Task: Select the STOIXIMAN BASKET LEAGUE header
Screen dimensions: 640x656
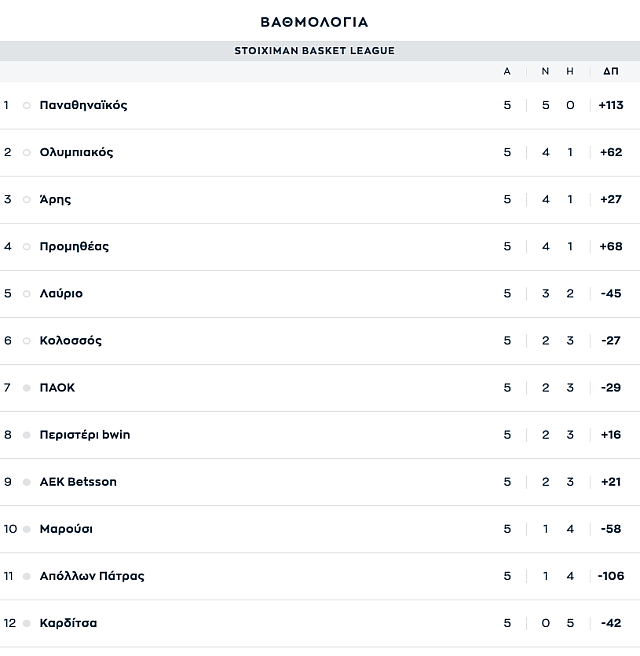Action: (314, 51)
